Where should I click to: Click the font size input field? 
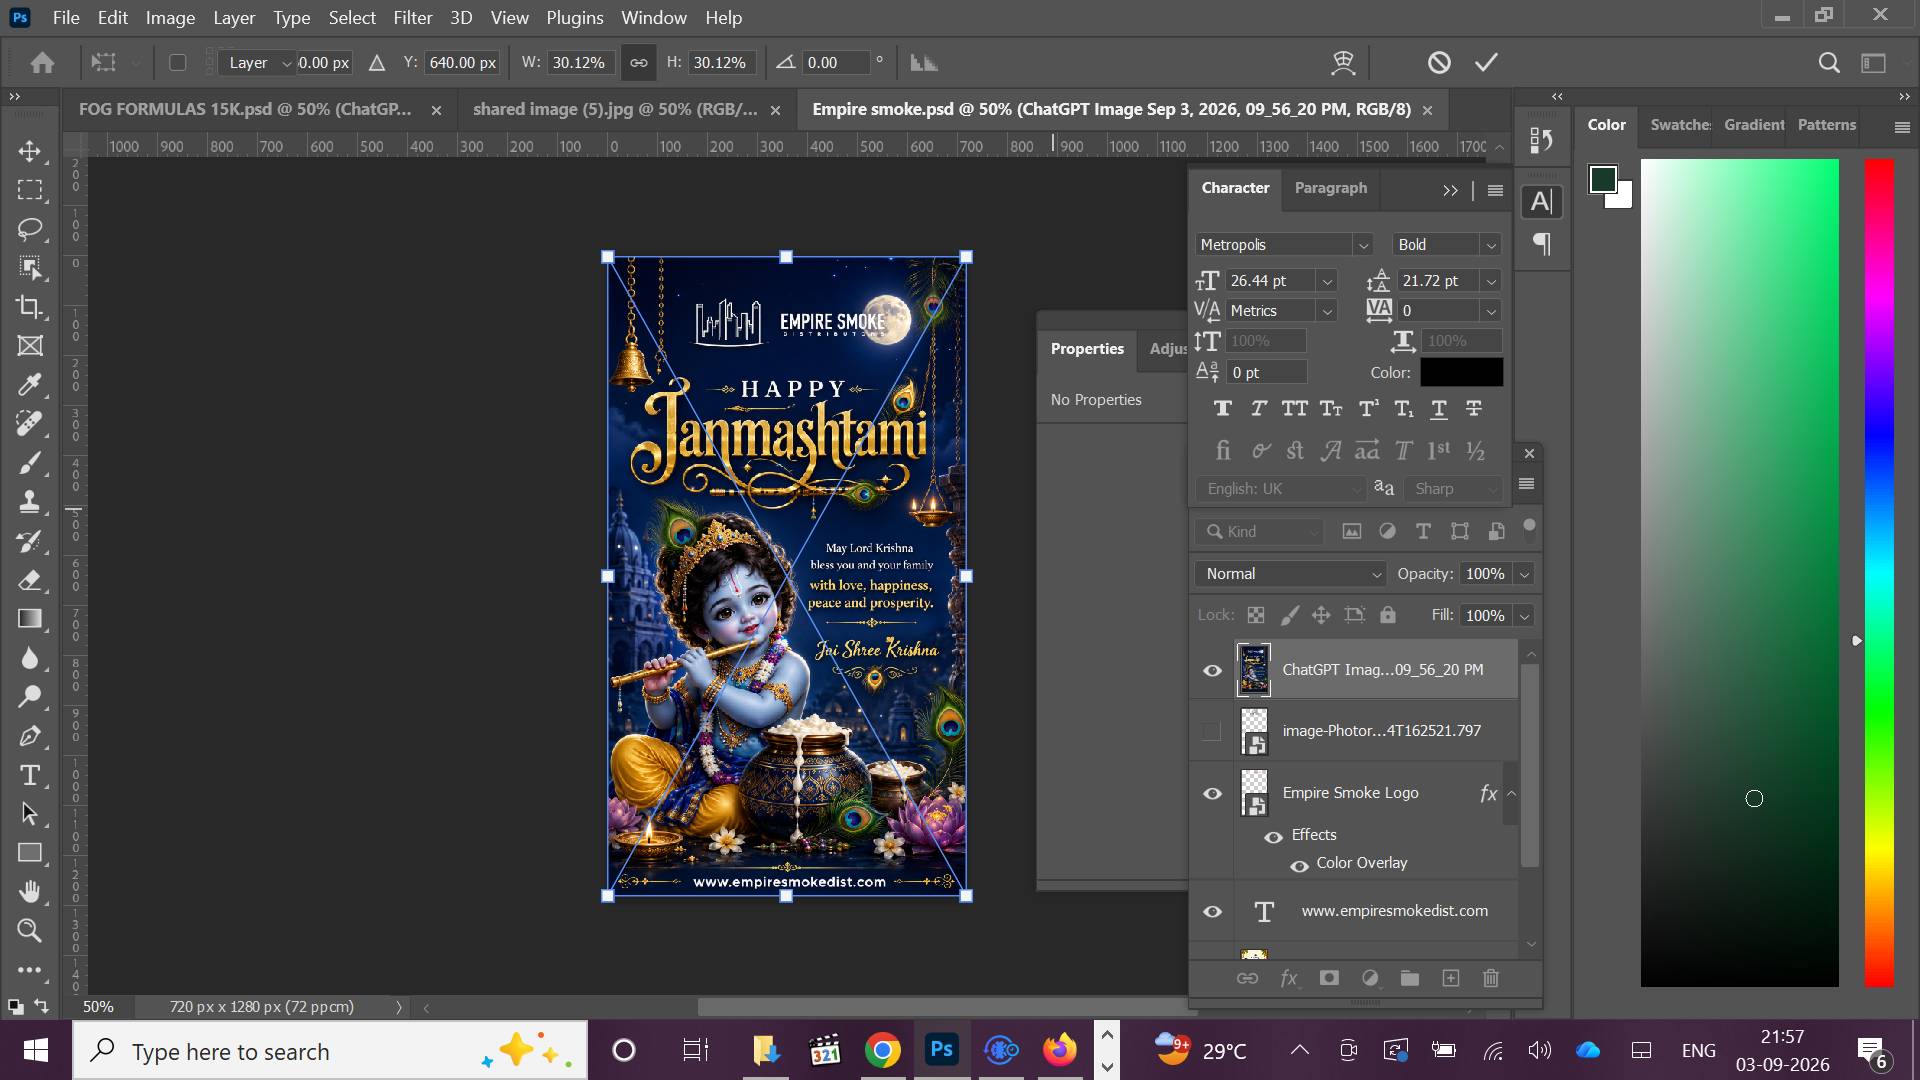point(1270,281)
